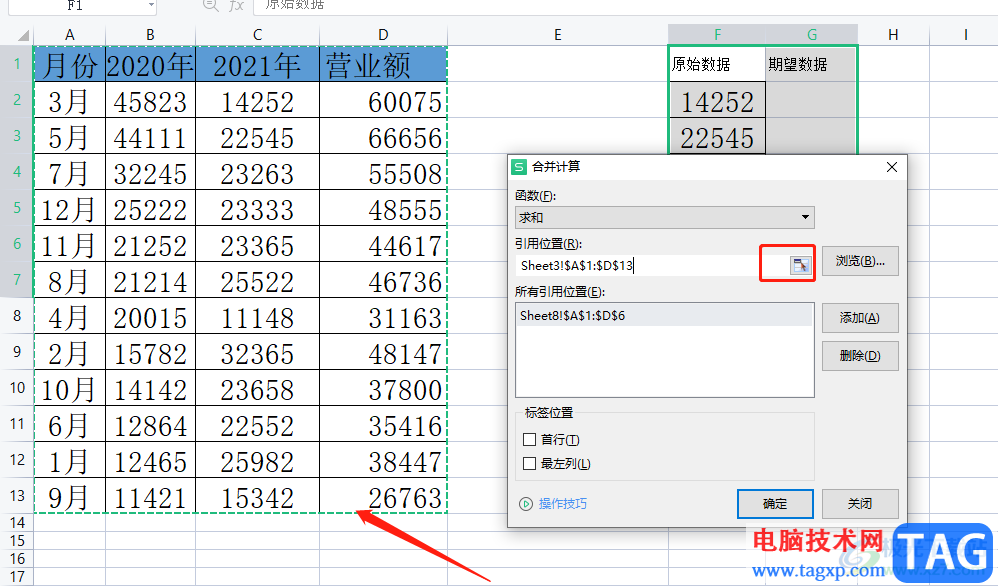
Task: Select column A header
Action: 69,35
